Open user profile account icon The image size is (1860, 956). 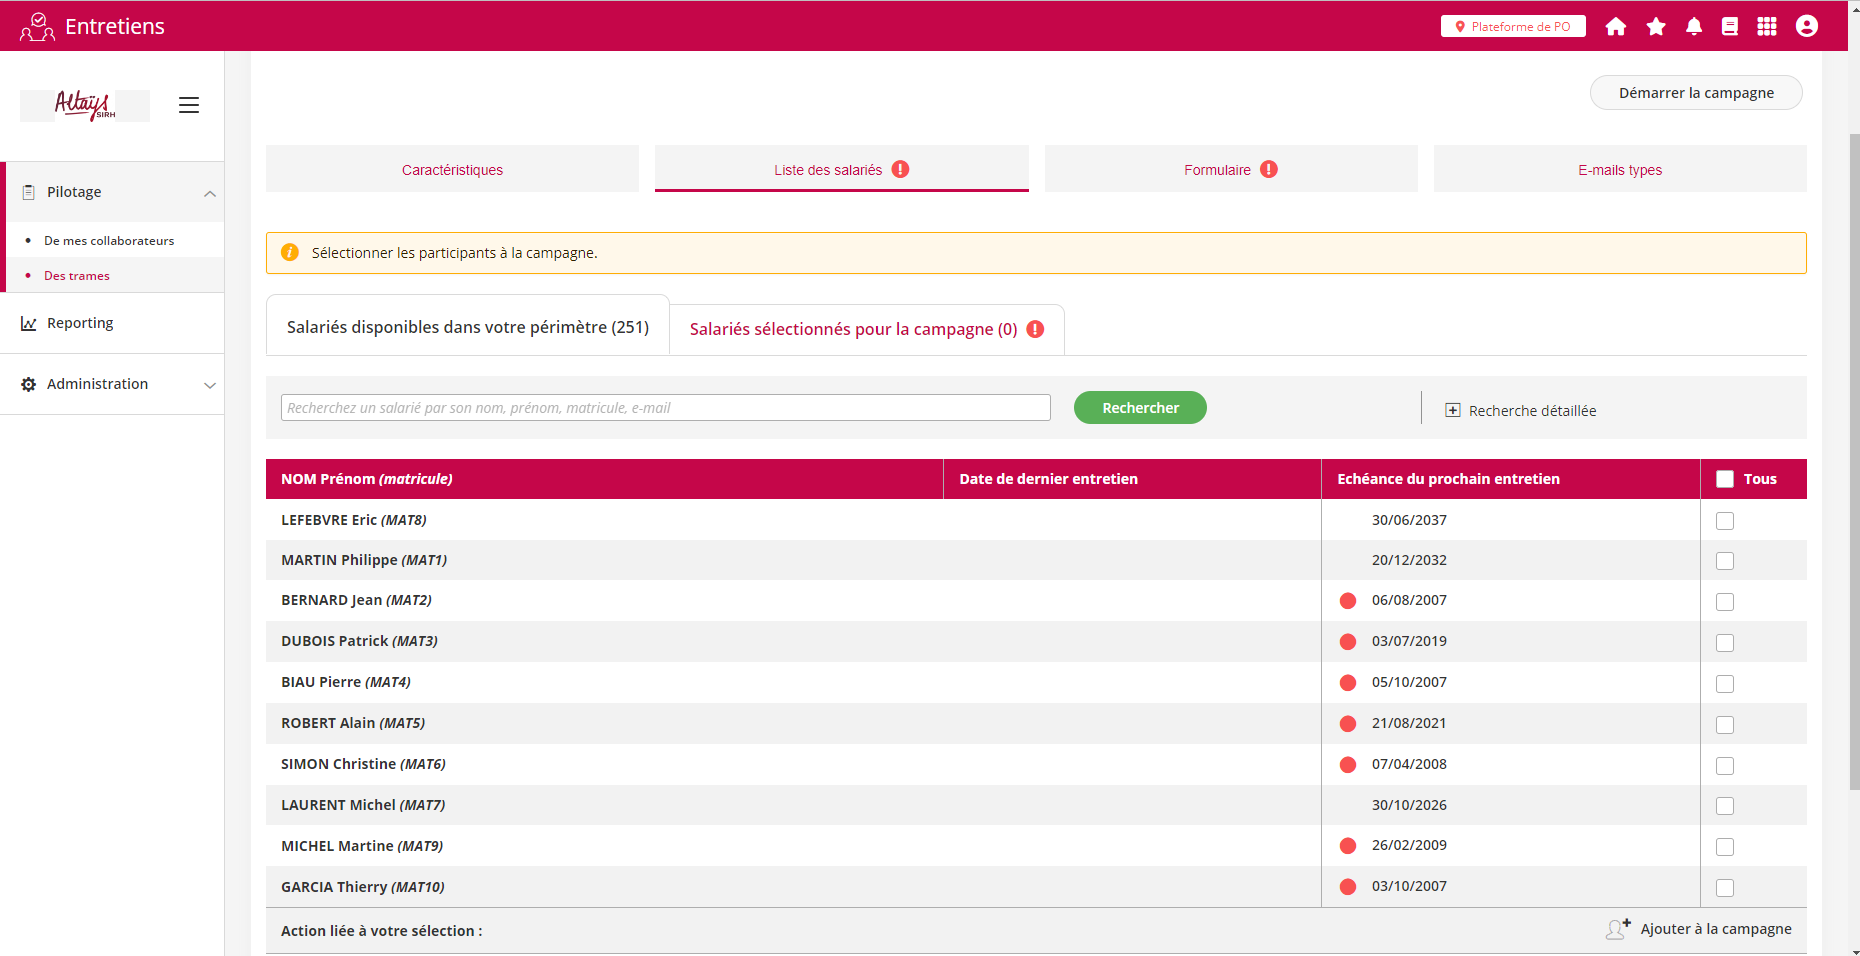click(x=1806, y=27)
